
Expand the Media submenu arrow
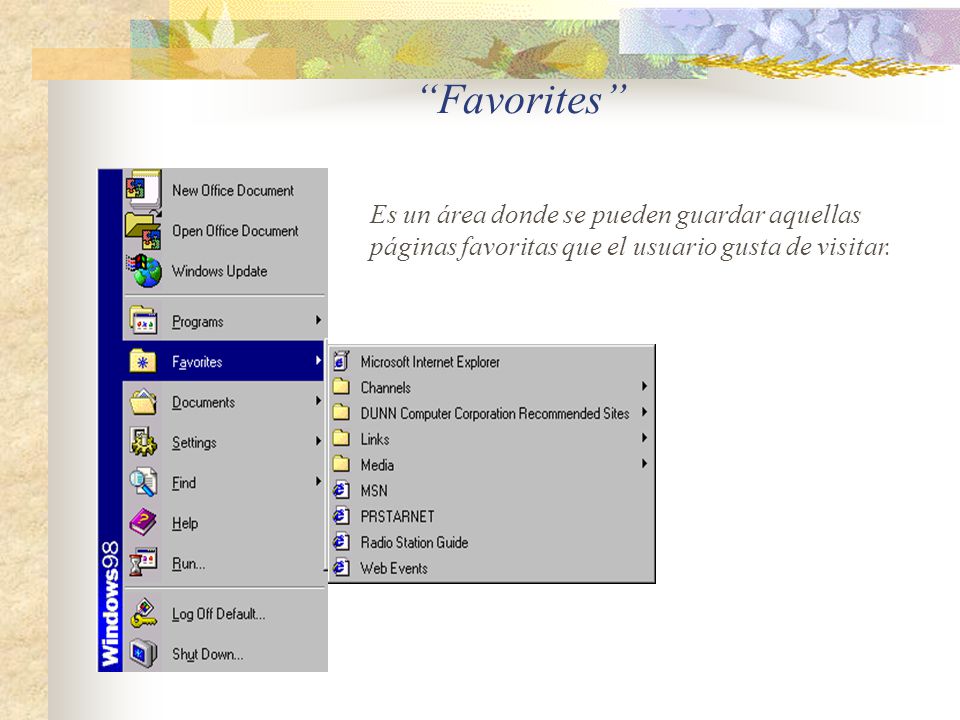(x=644, y=463)
